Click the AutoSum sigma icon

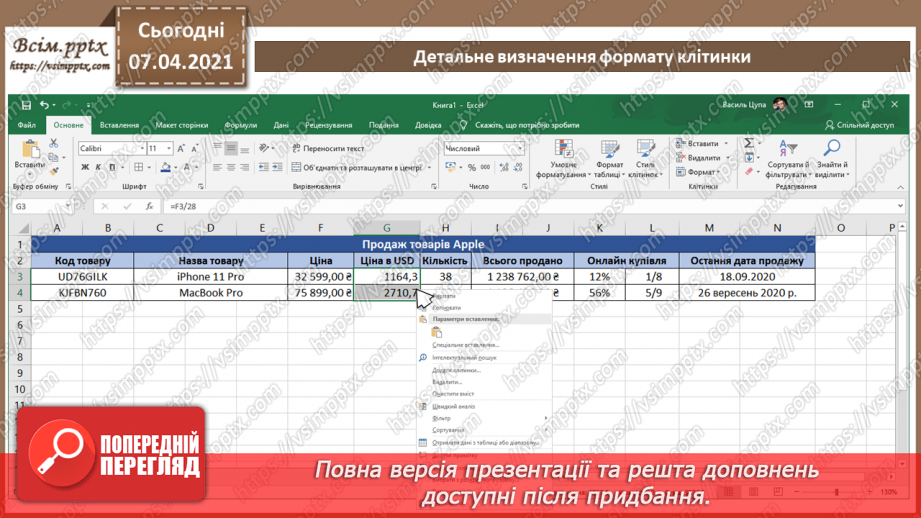point(749,143)
